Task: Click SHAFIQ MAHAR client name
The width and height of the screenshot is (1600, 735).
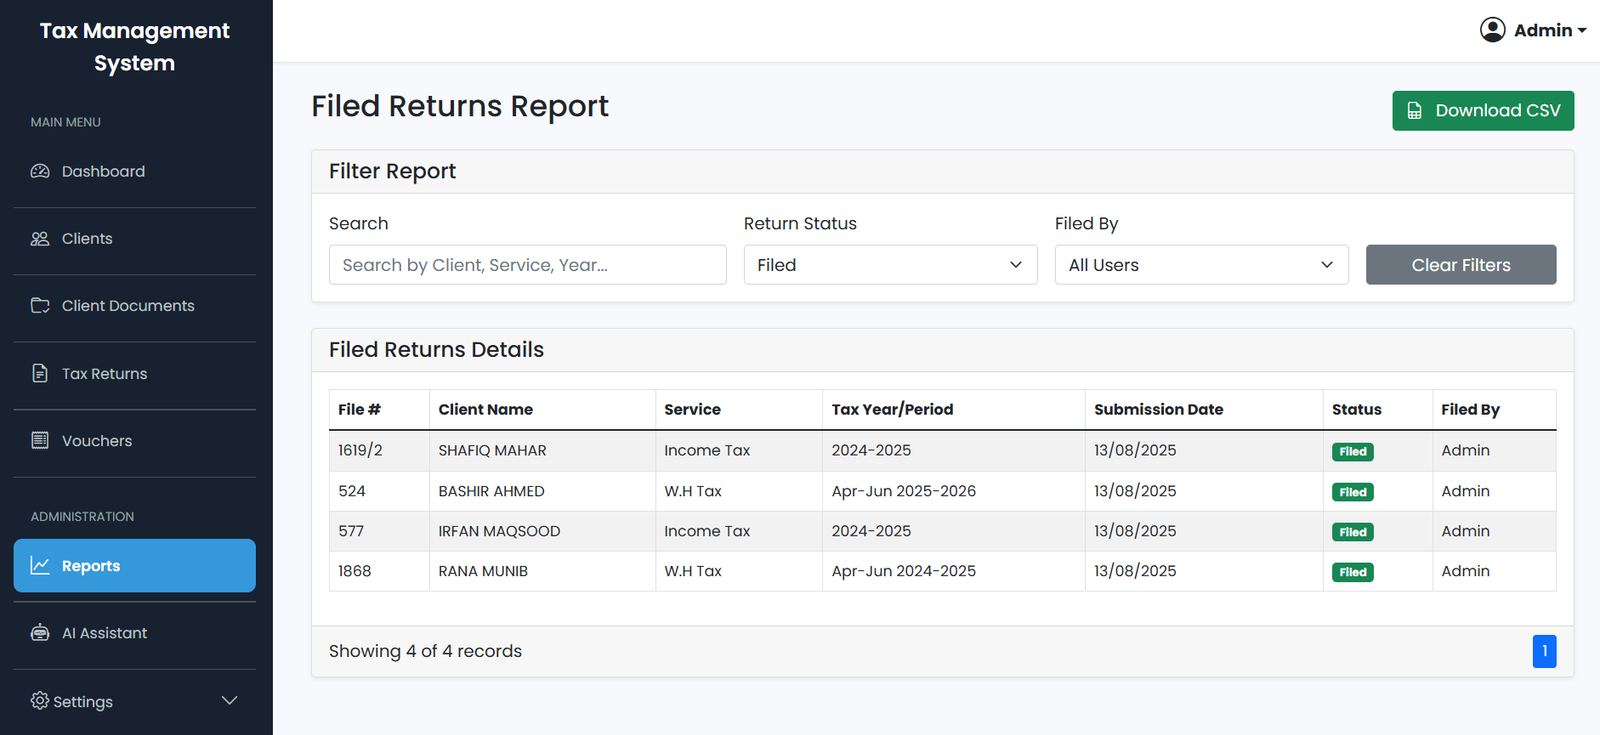Action: [x=492, y=451]
